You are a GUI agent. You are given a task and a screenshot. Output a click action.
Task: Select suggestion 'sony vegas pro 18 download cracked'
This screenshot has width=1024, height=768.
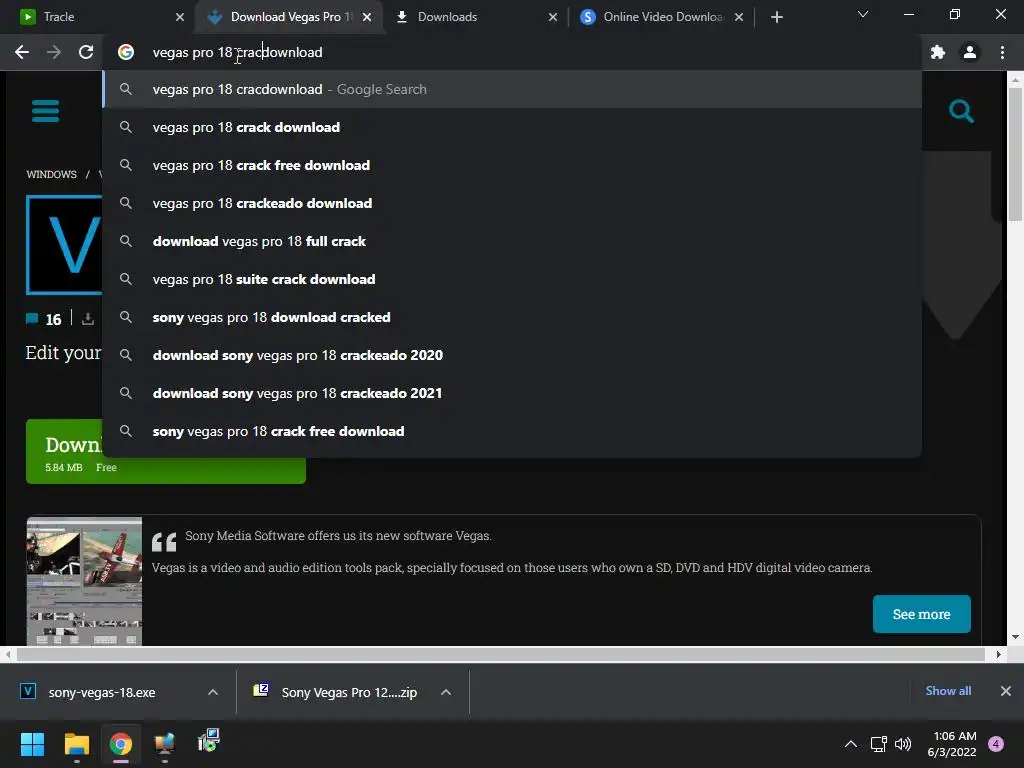pyautogui.click(x=512, y=317)
